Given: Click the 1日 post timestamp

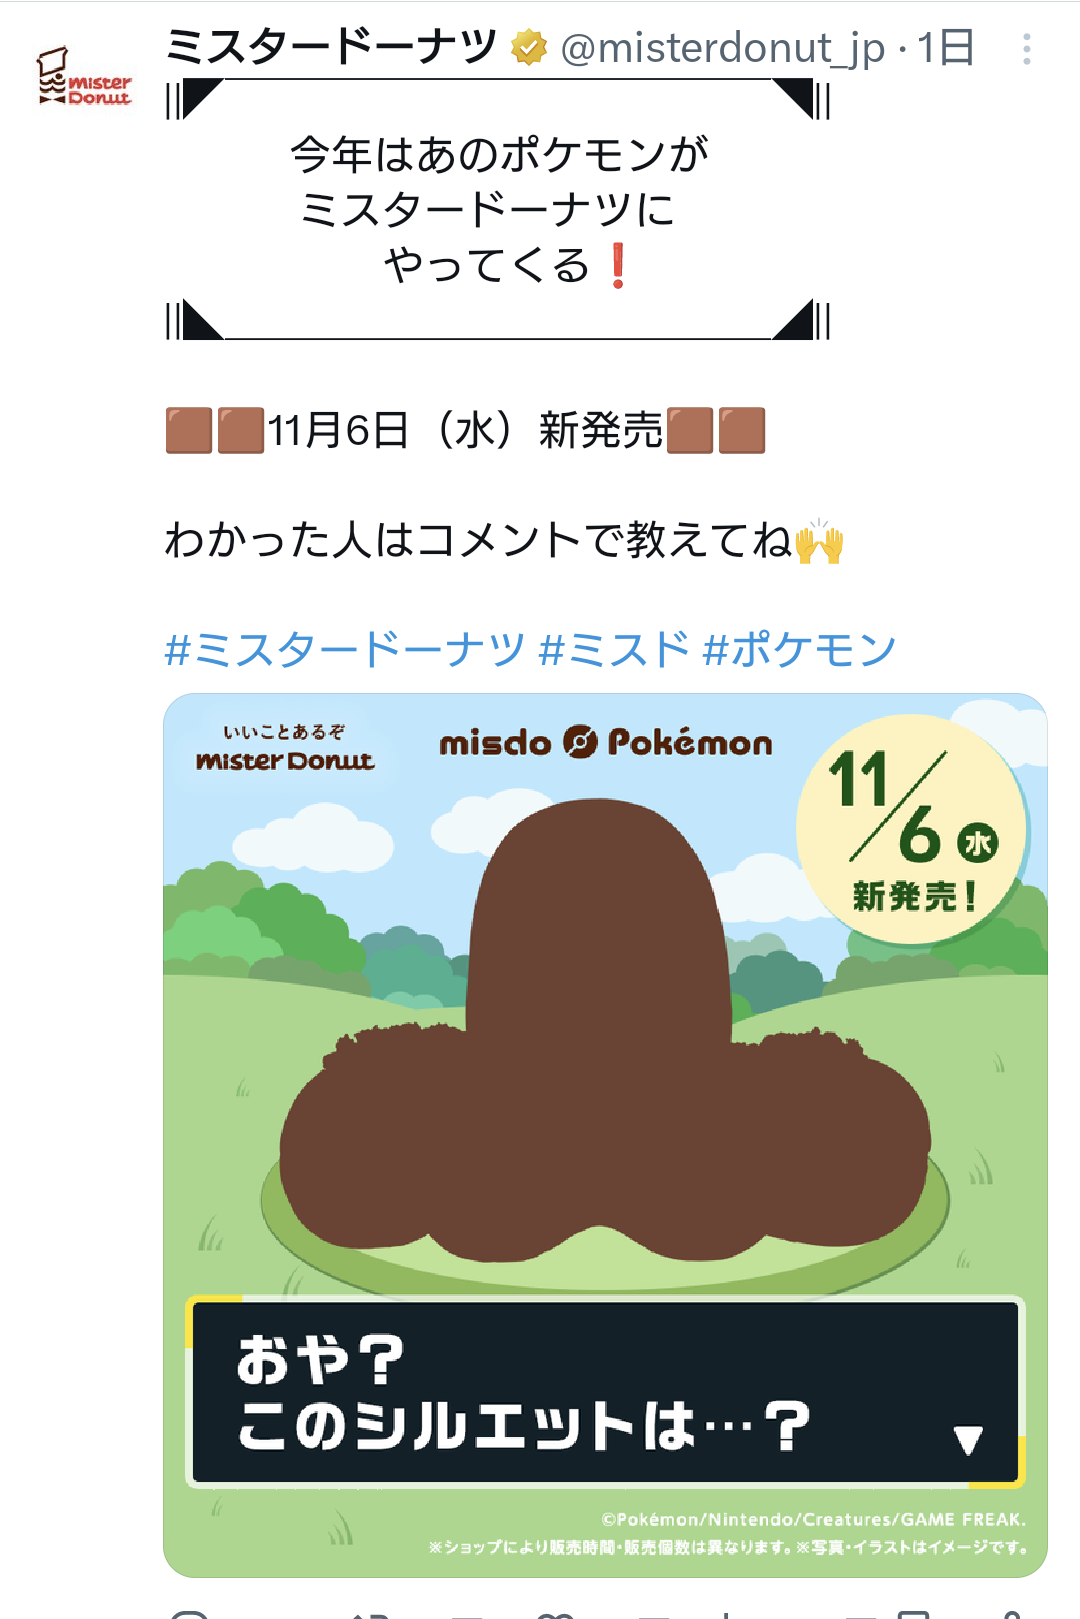Looking at the screenshot, I should [x=945, y=47].
